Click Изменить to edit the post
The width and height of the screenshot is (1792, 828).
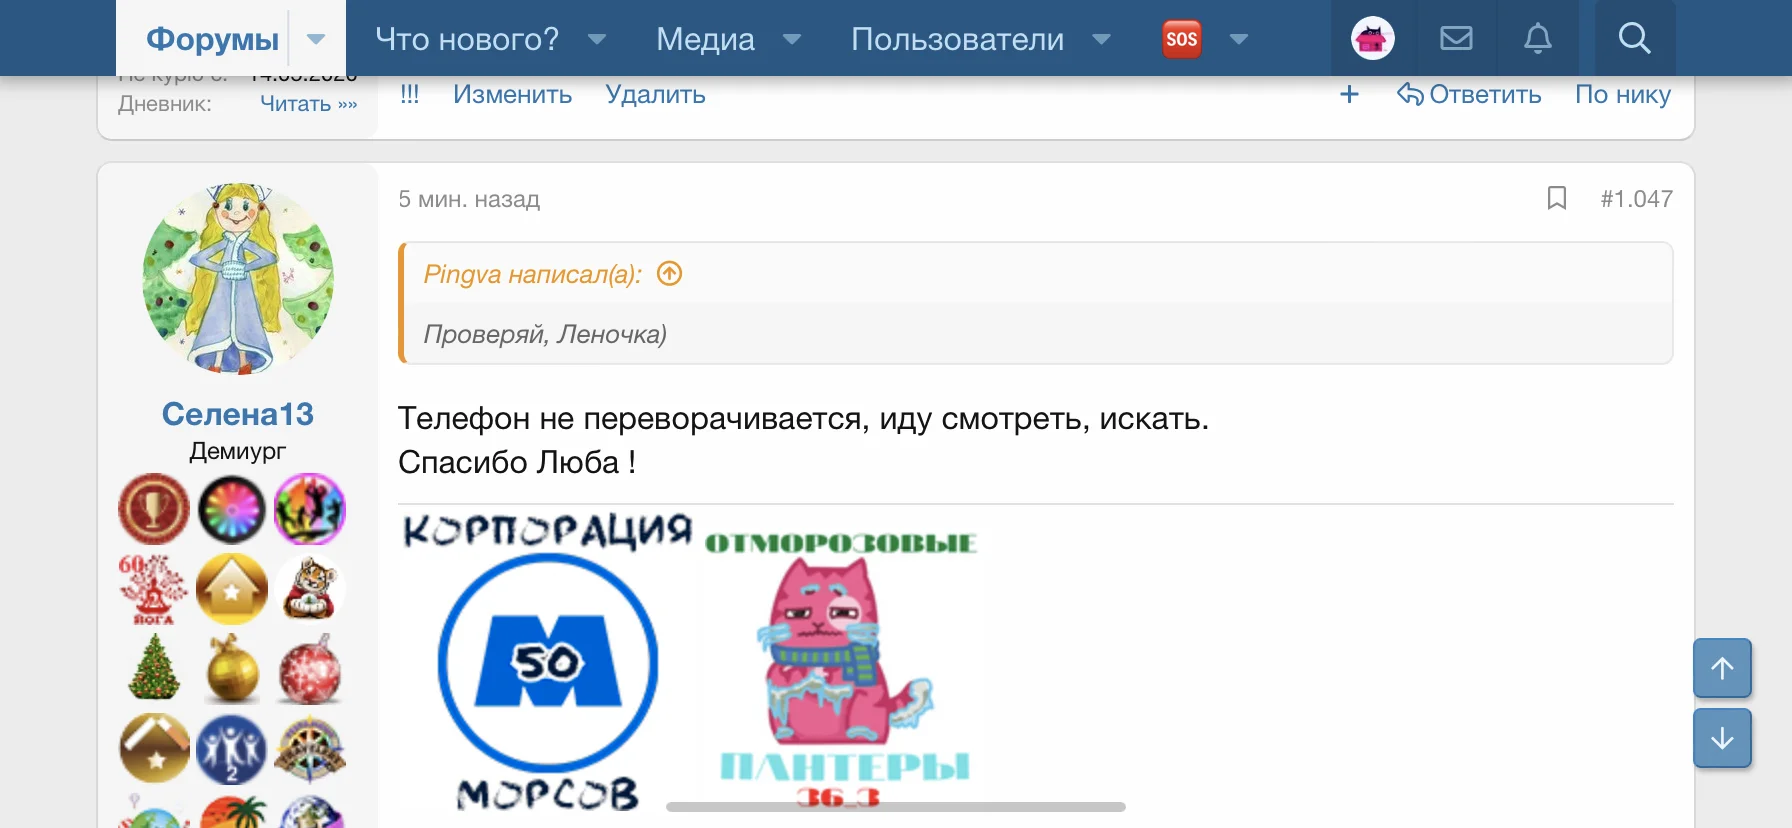coord(512,94)
